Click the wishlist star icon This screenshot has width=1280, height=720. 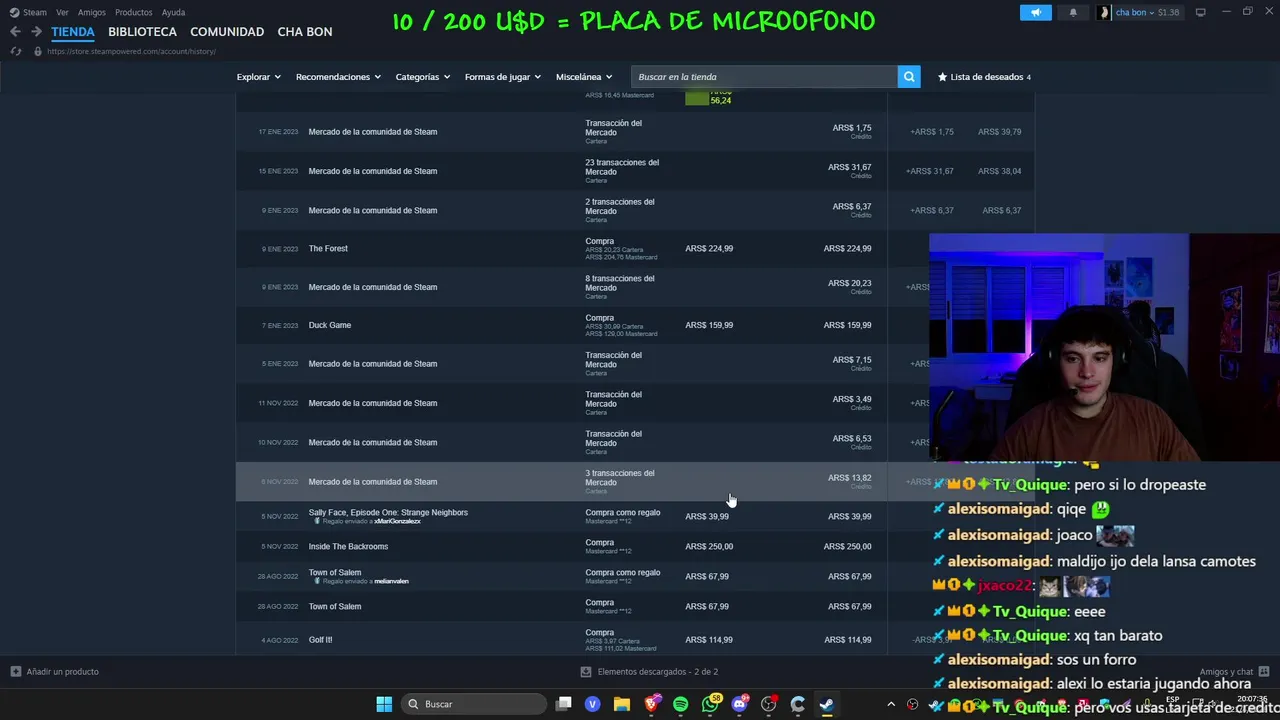coord(942,77)
